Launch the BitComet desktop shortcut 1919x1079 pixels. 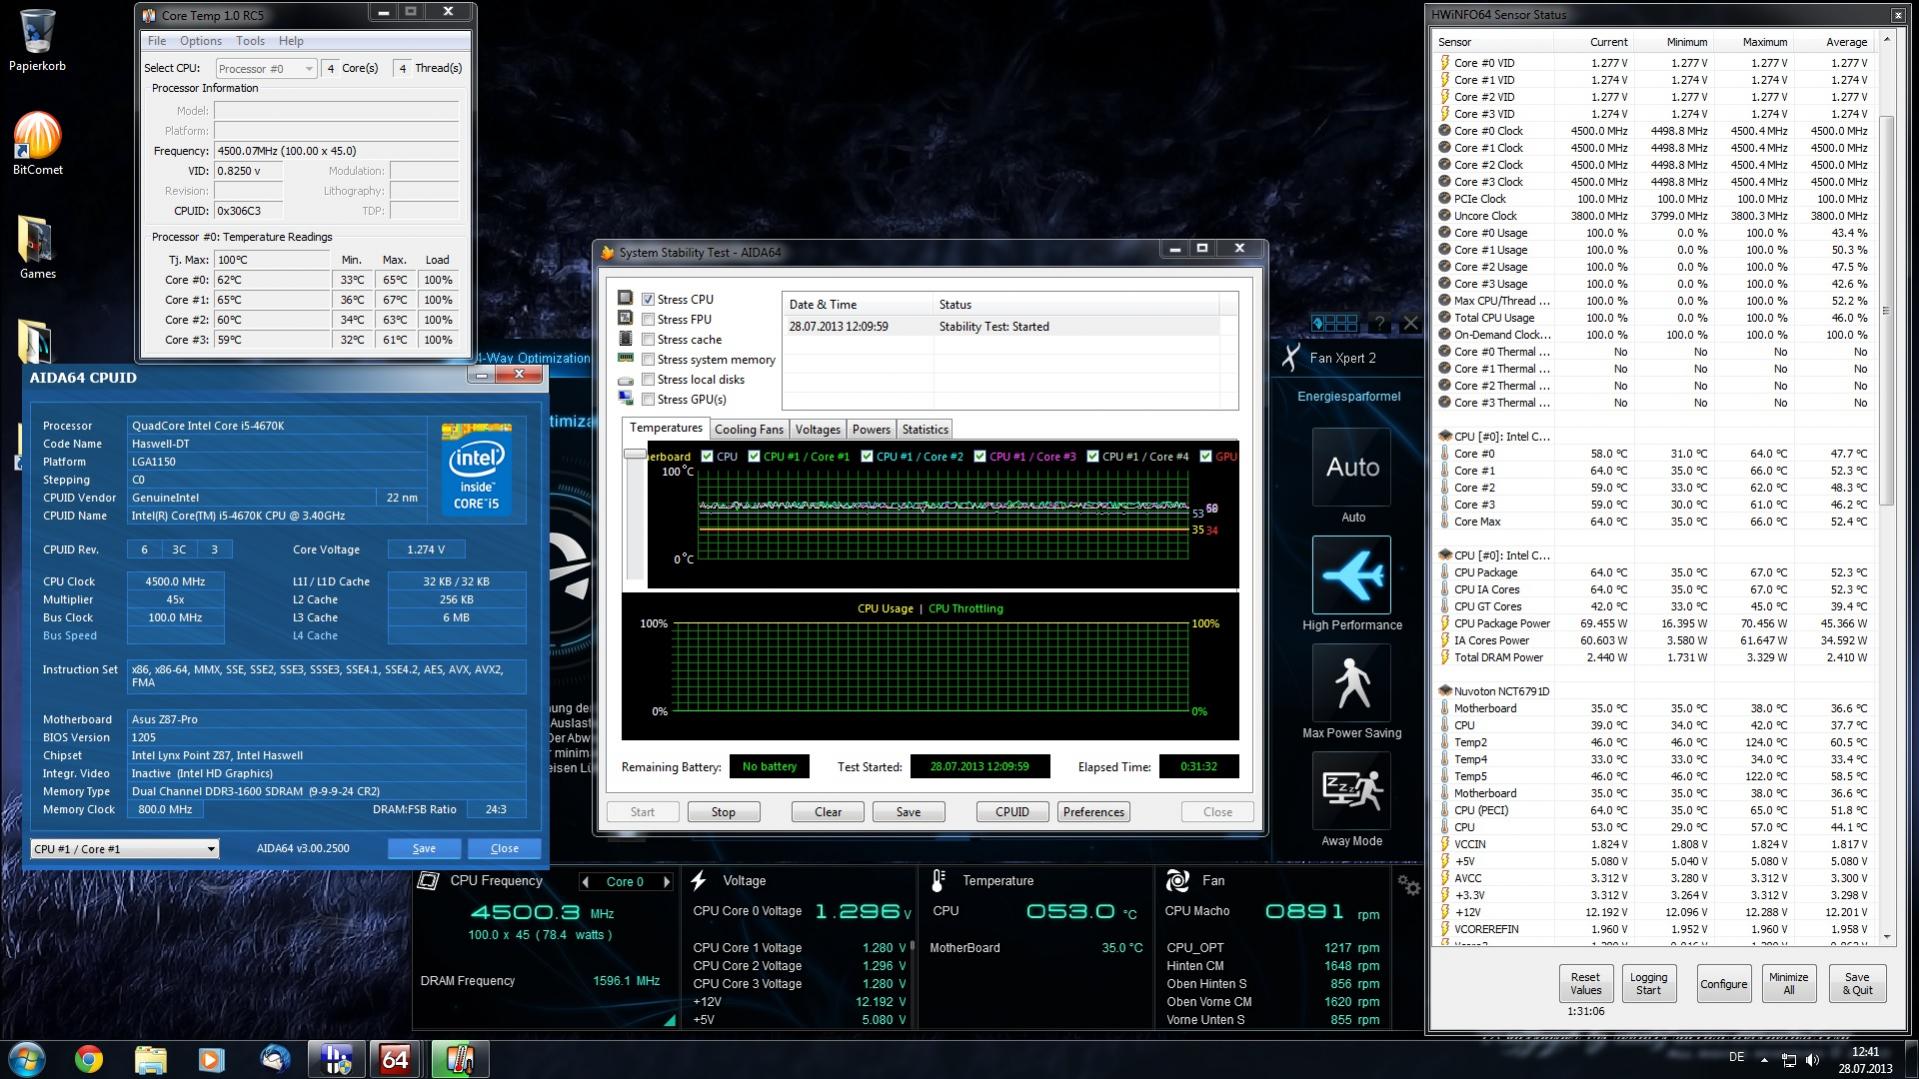click(x=37, y=143)
